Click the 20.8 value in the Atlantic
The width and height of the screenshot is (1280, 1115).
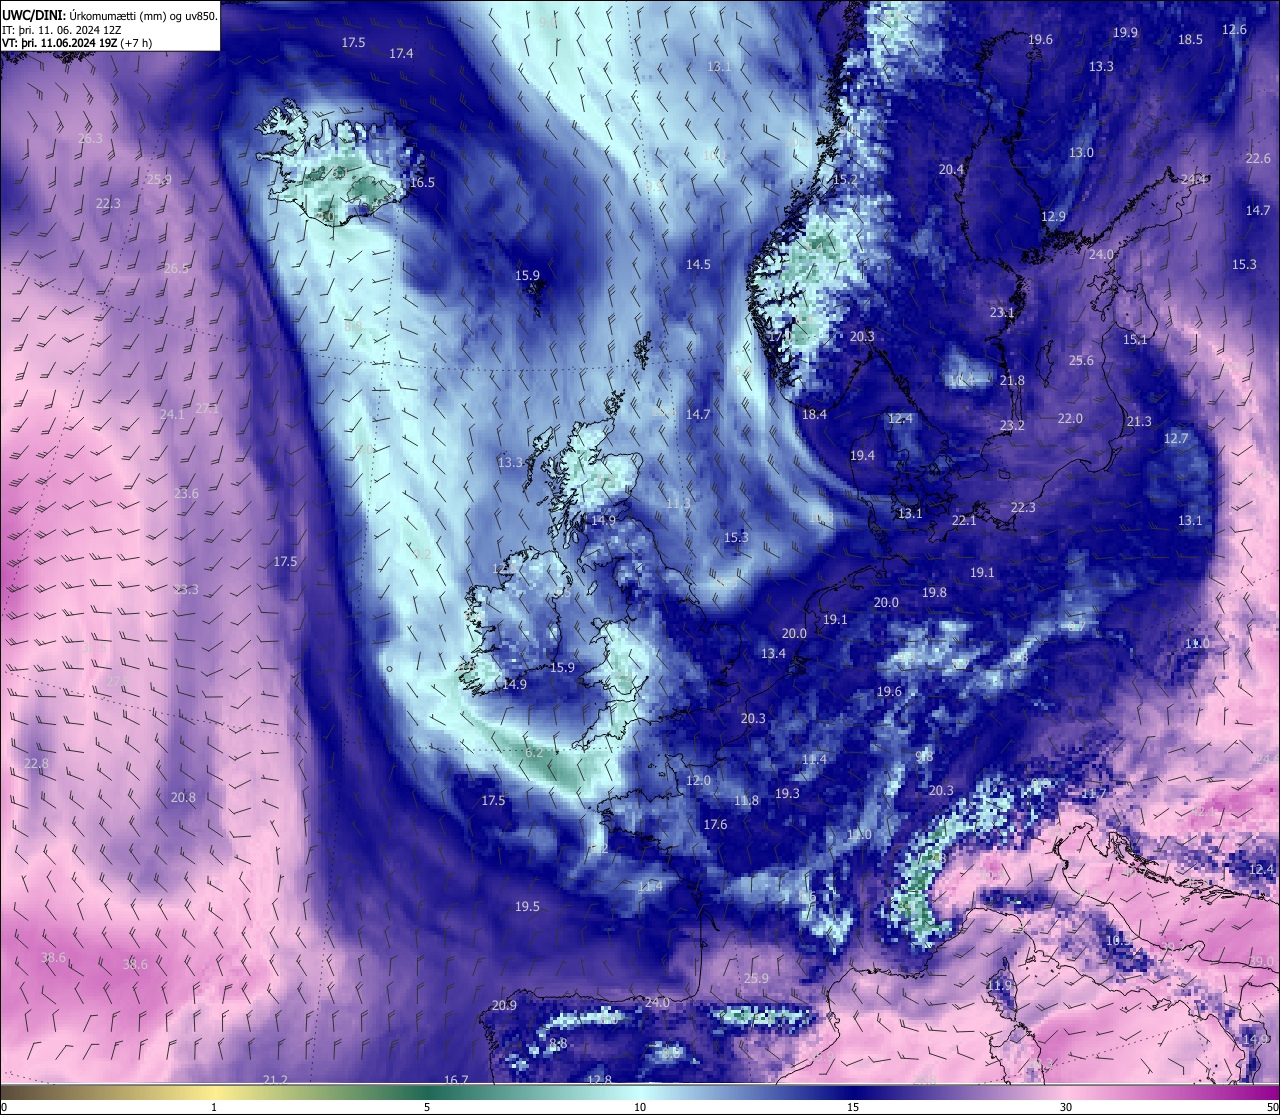tap(183, 798)
